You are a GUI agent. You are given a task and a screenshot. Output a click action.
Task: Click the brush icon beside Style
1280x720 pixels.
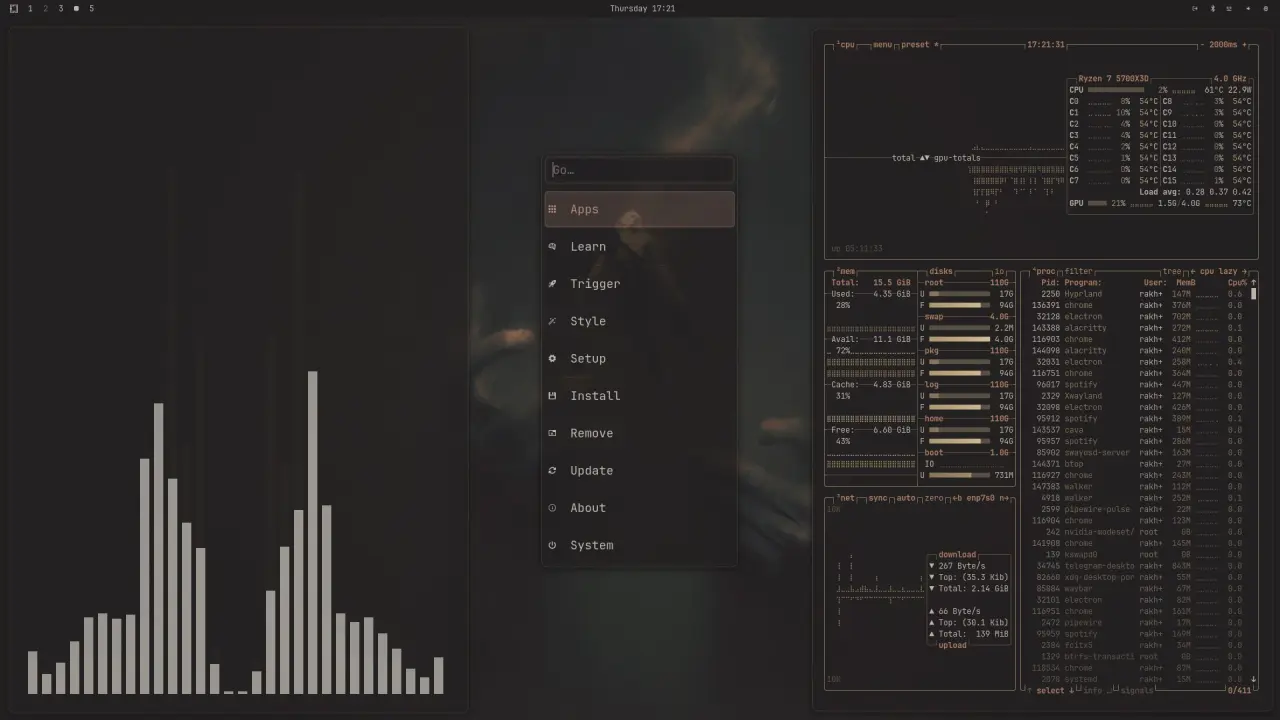[552, 321]
